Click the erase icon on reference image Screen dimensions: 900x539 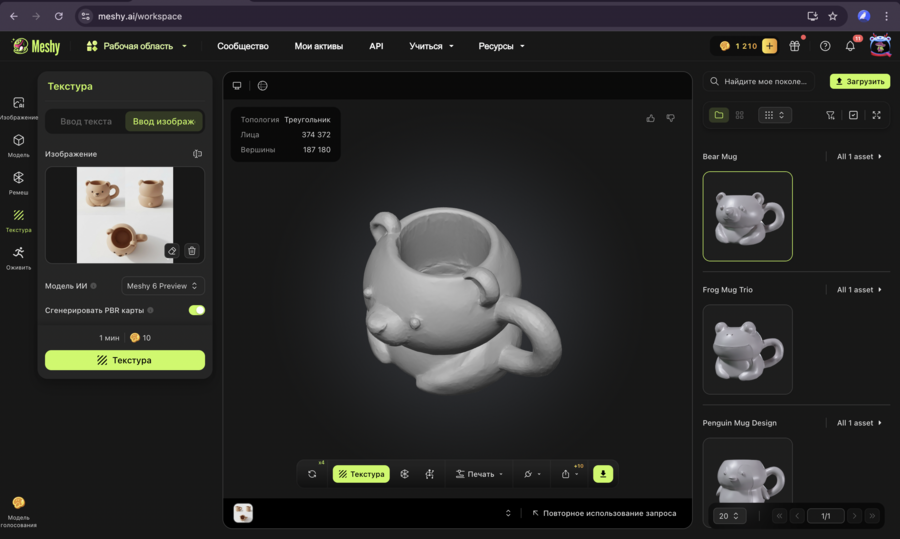point(172,251)
